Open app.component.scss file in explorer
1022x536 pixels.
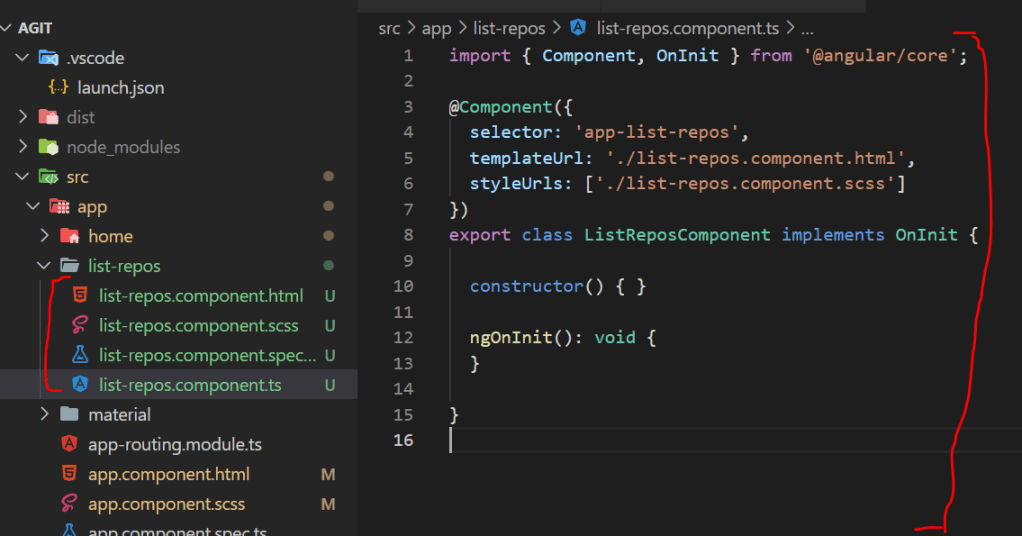pos(166,504)
